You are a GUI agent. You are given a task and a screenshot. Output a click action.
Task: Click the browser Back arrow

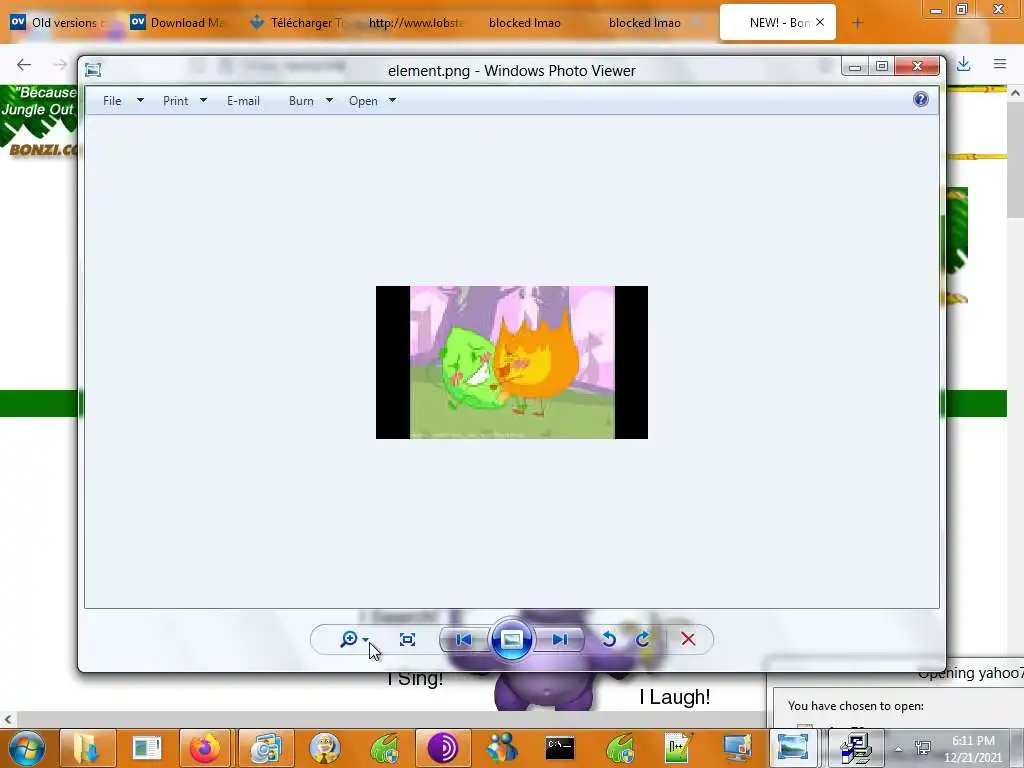(x=24, y=64)
